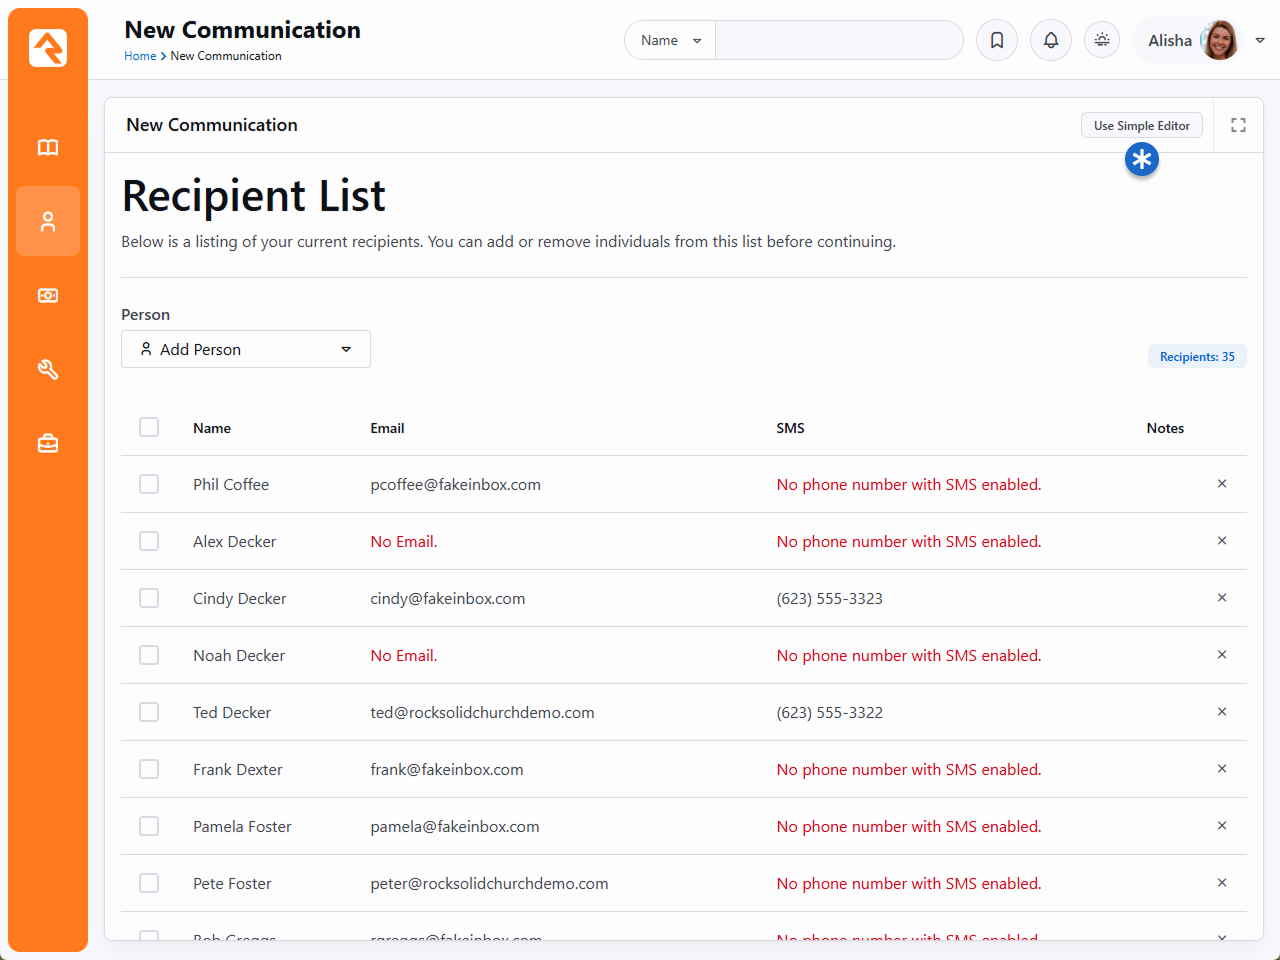
Task: Click the Rock logo in the sidebar
Action: click(48, 48)
